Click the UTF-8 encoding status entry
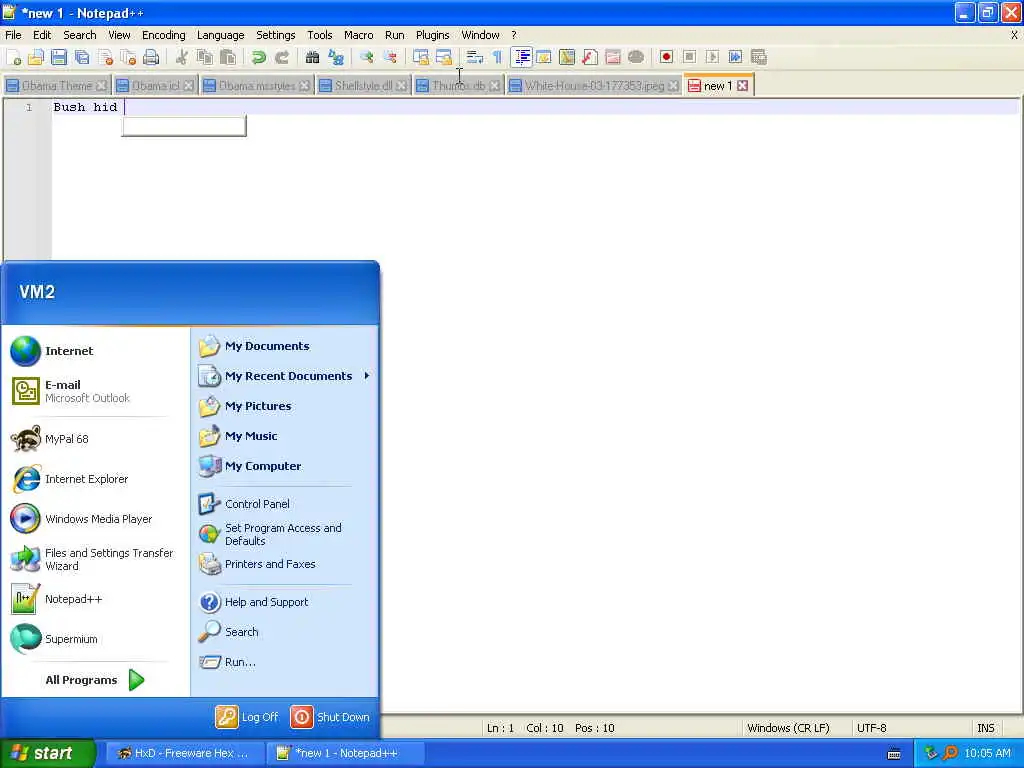1024x768 pixels. tap(871, 728)
